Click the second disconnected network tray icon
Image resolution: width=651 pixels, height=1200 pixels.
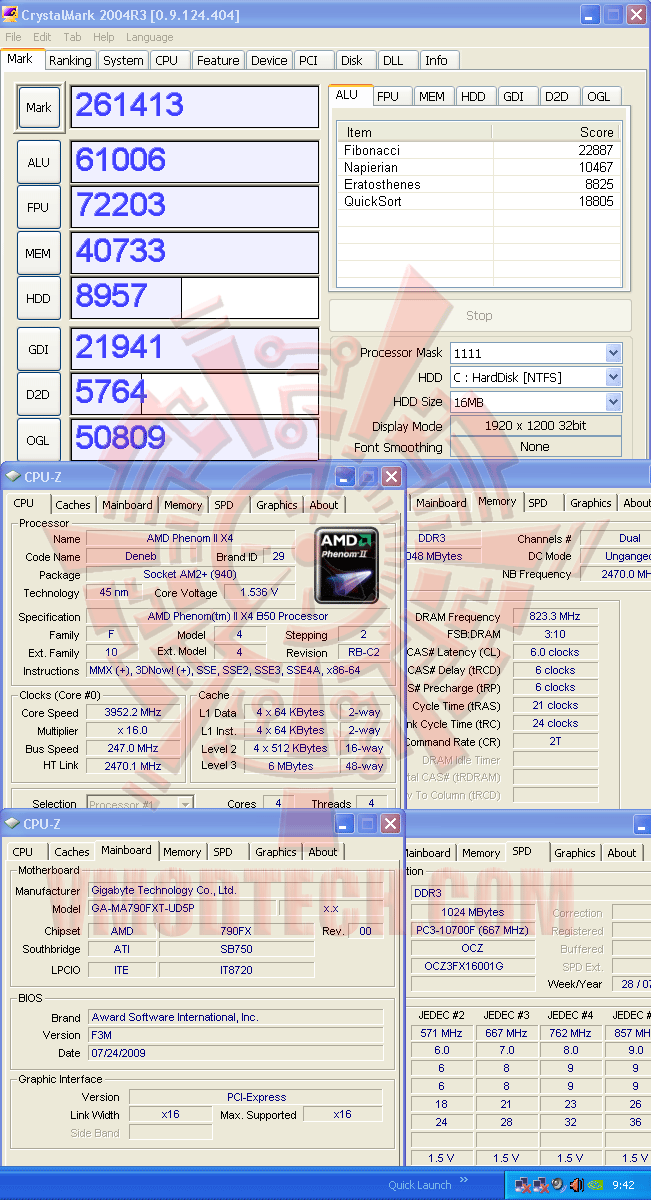pyautogui.click(x=541, y=1185)
